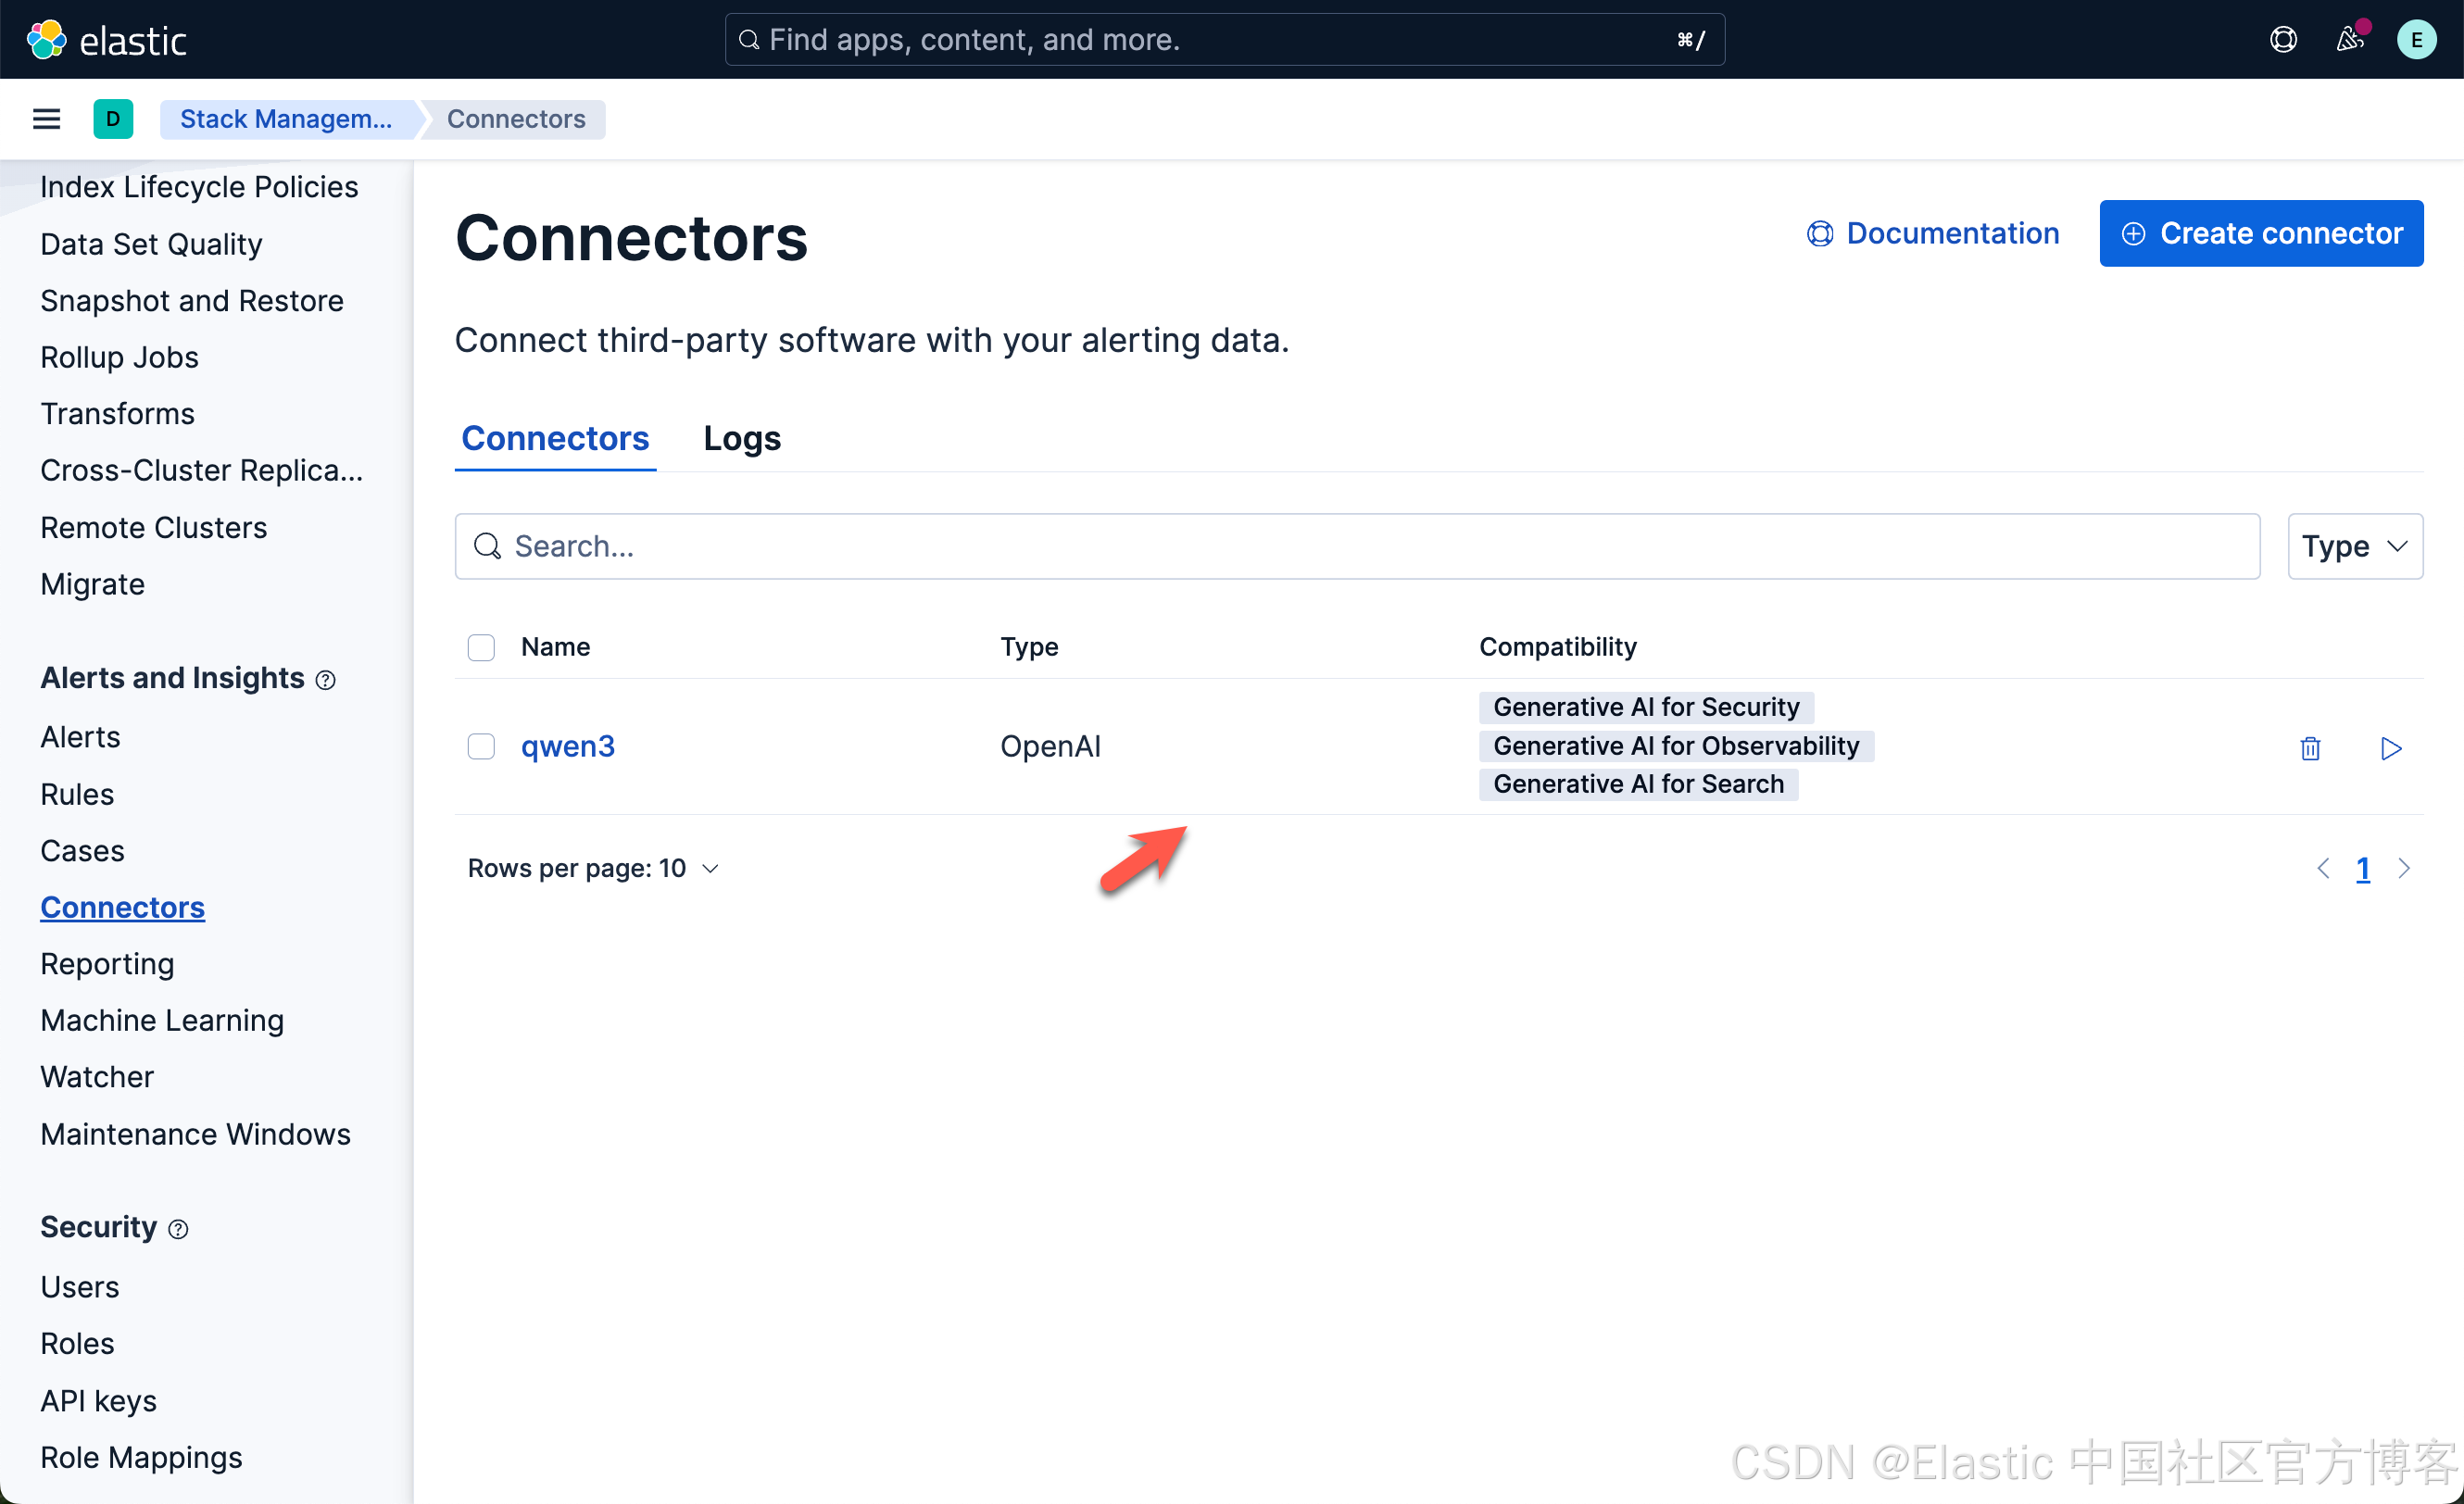The width and height of the screenshot is (2464, 1504).
Task: Open the user avatar menu
Action: point(2416,40)
